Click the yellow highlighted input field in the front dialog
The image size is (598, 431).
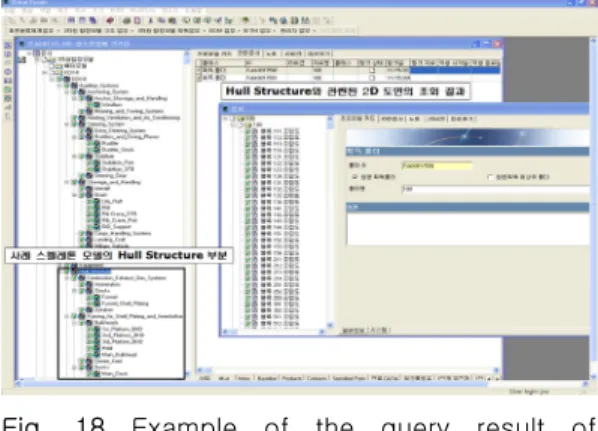tap(437, 166)
